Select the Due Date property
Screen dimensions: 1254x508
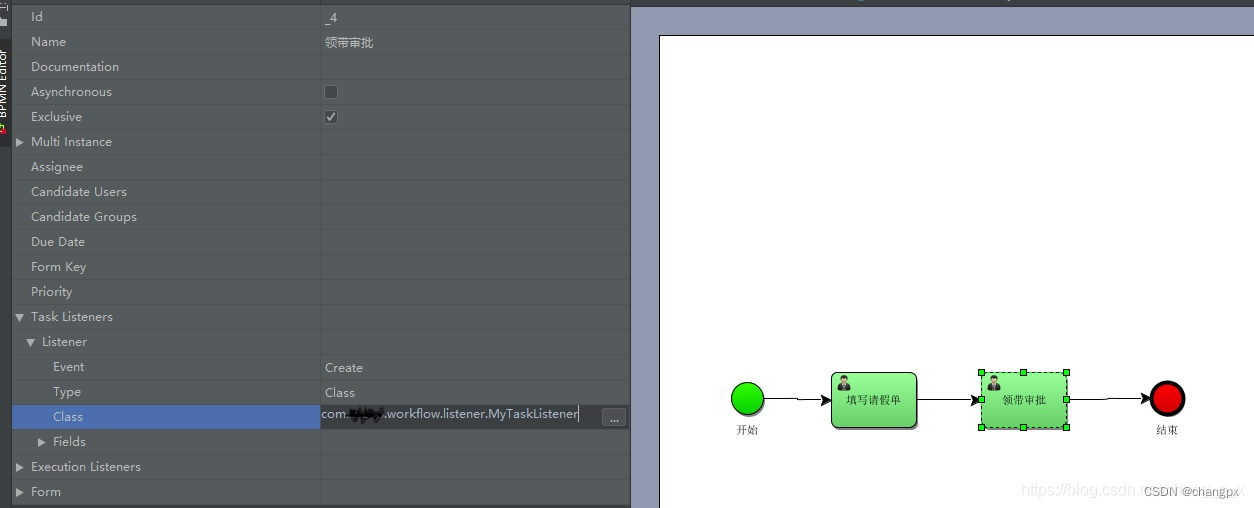(x=321, y=242)
